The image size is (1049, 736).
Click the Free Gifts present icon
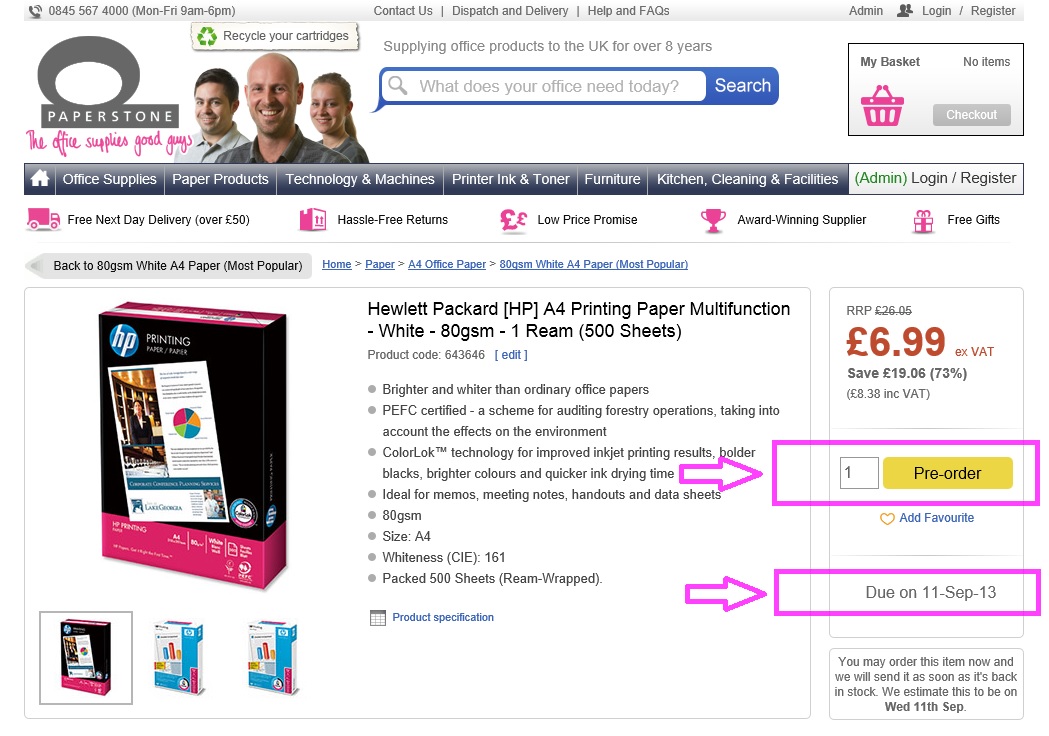click(923, 221)
